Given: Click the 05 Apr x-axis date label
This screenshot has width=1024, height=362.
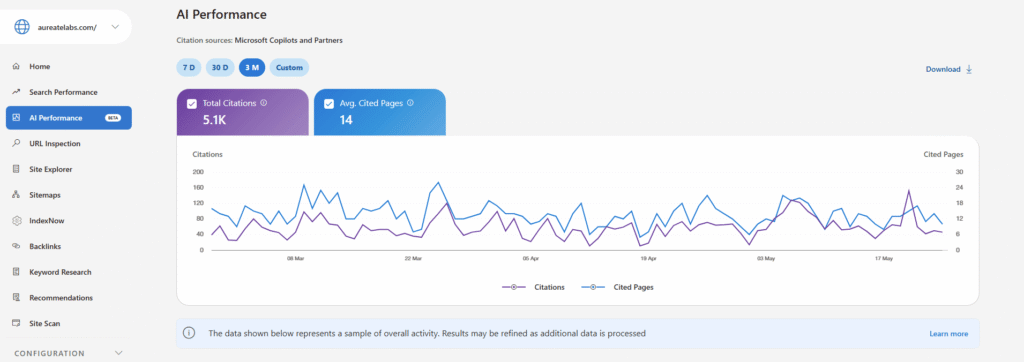Looking at the screenshot, I should pos(531,259).
